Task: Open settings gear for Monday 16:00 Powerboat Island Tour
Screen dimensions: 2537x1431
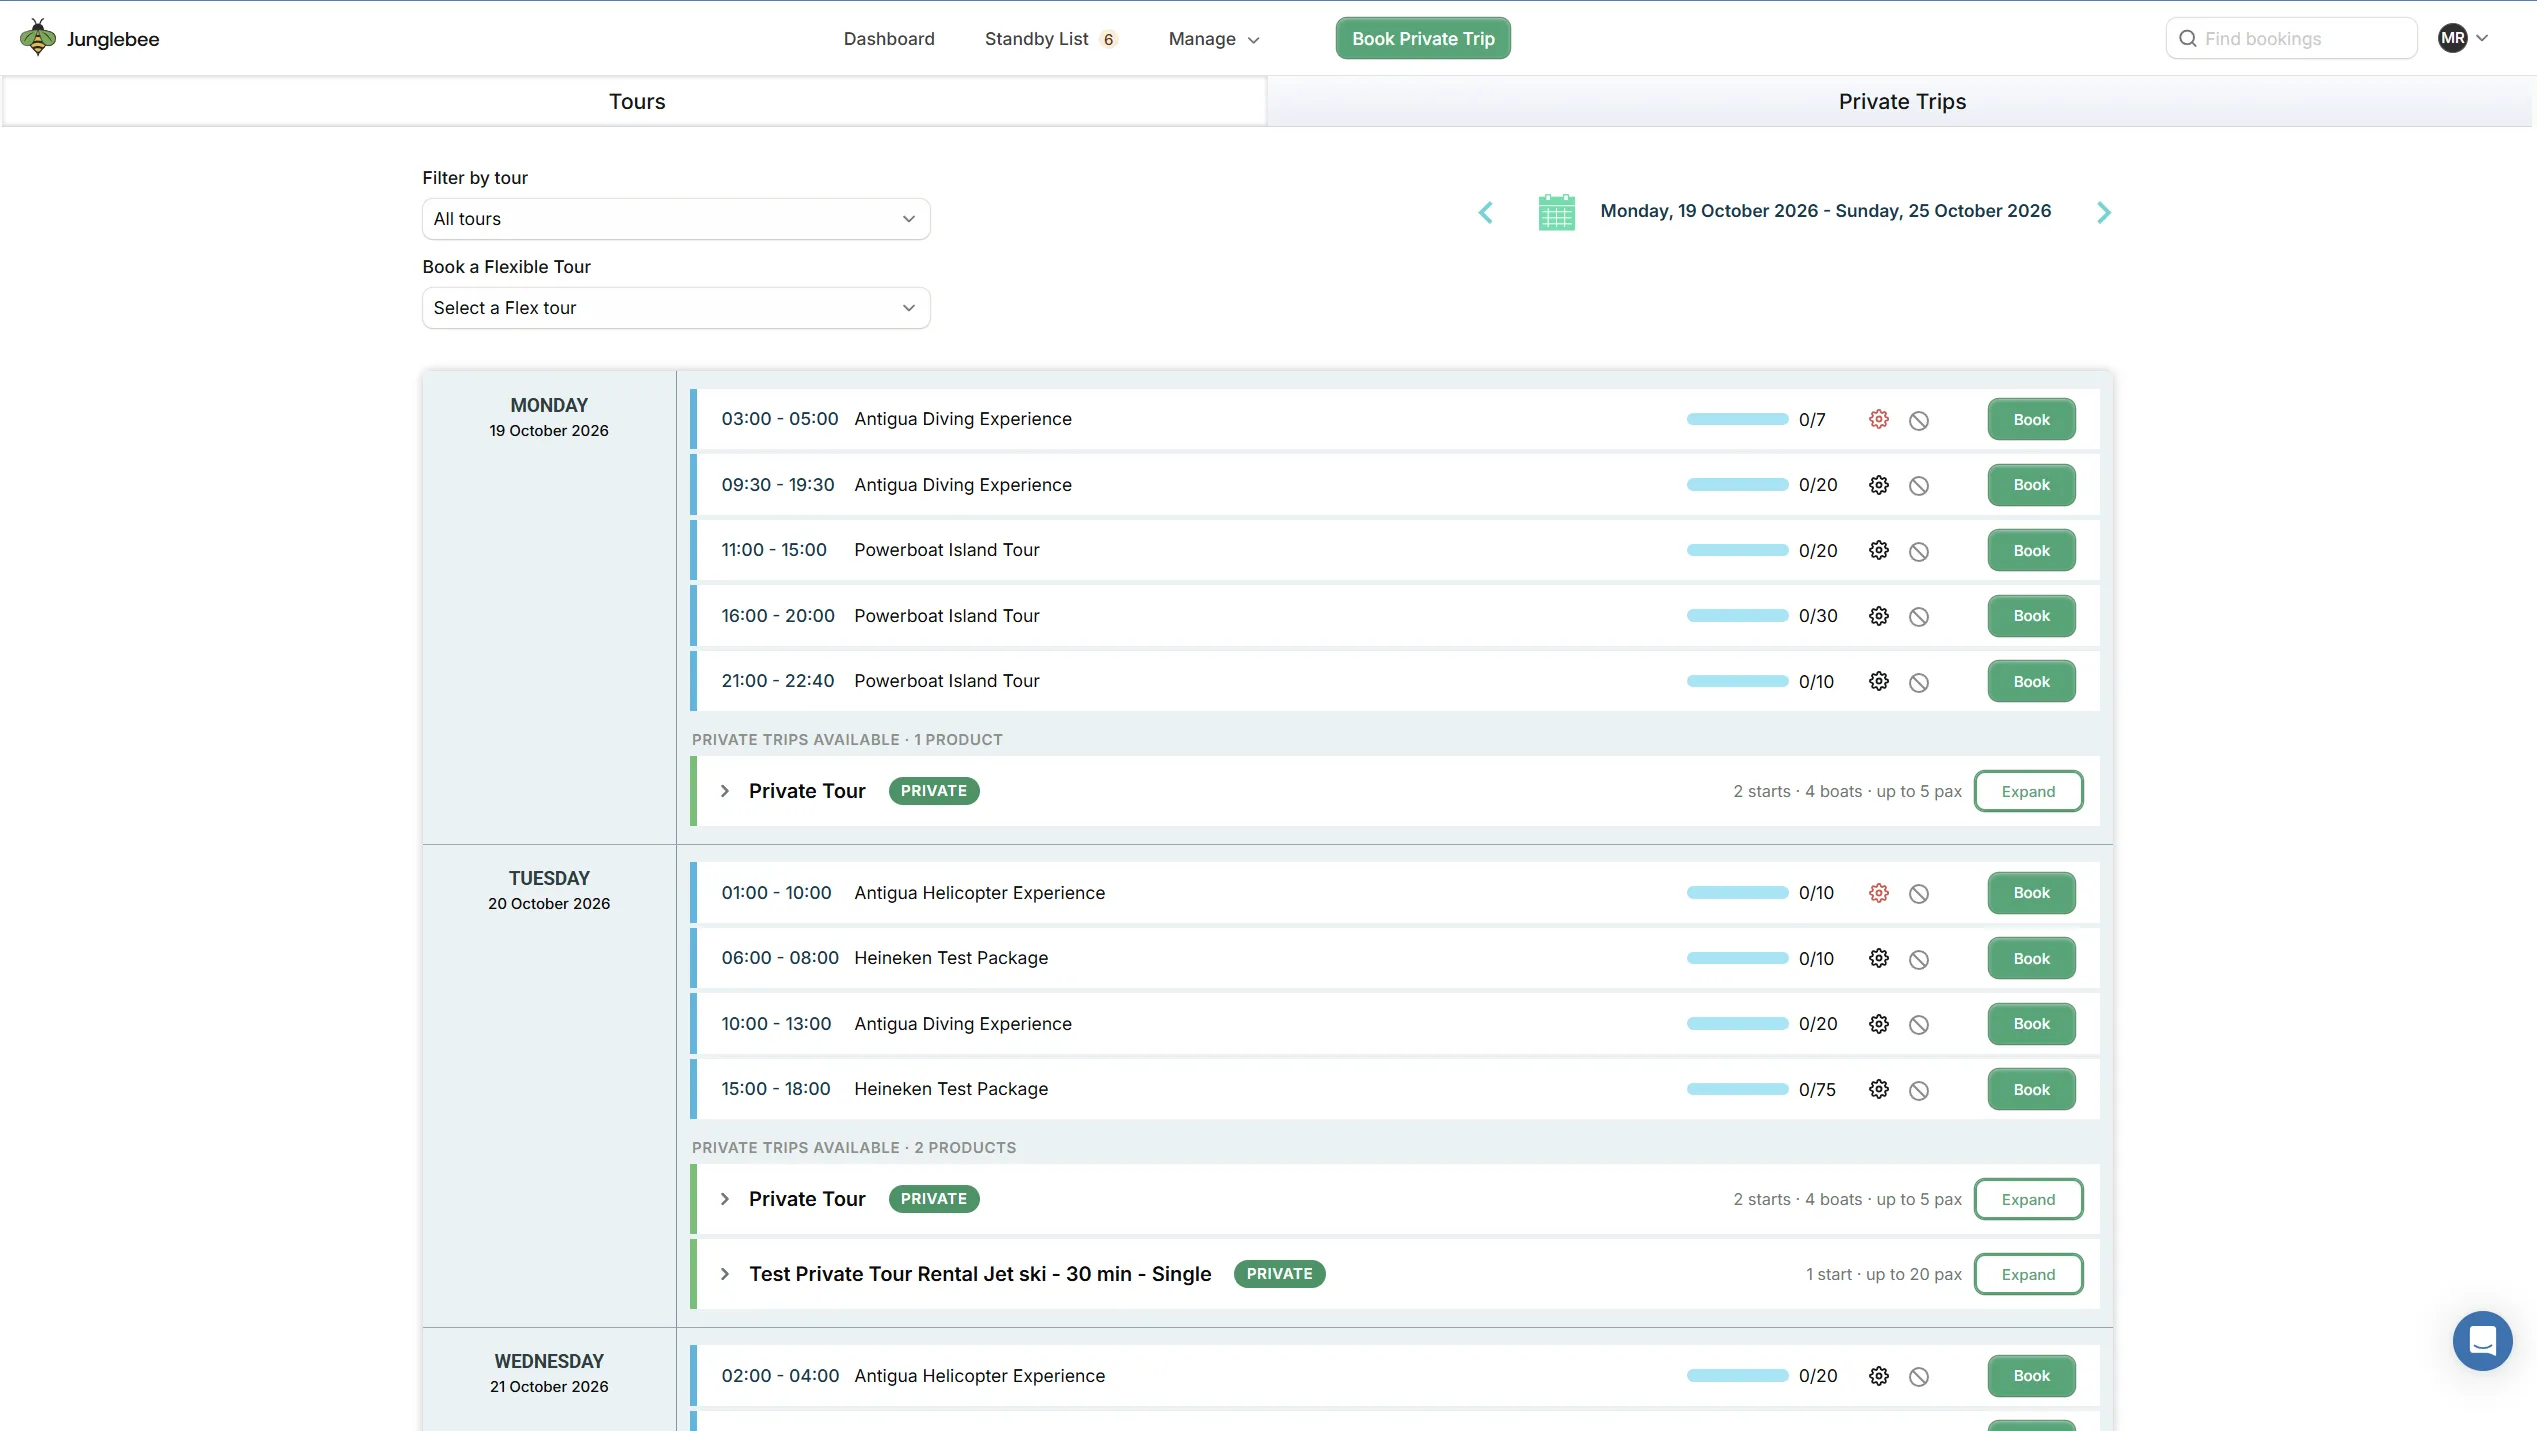Action: tap(1879, 616)
